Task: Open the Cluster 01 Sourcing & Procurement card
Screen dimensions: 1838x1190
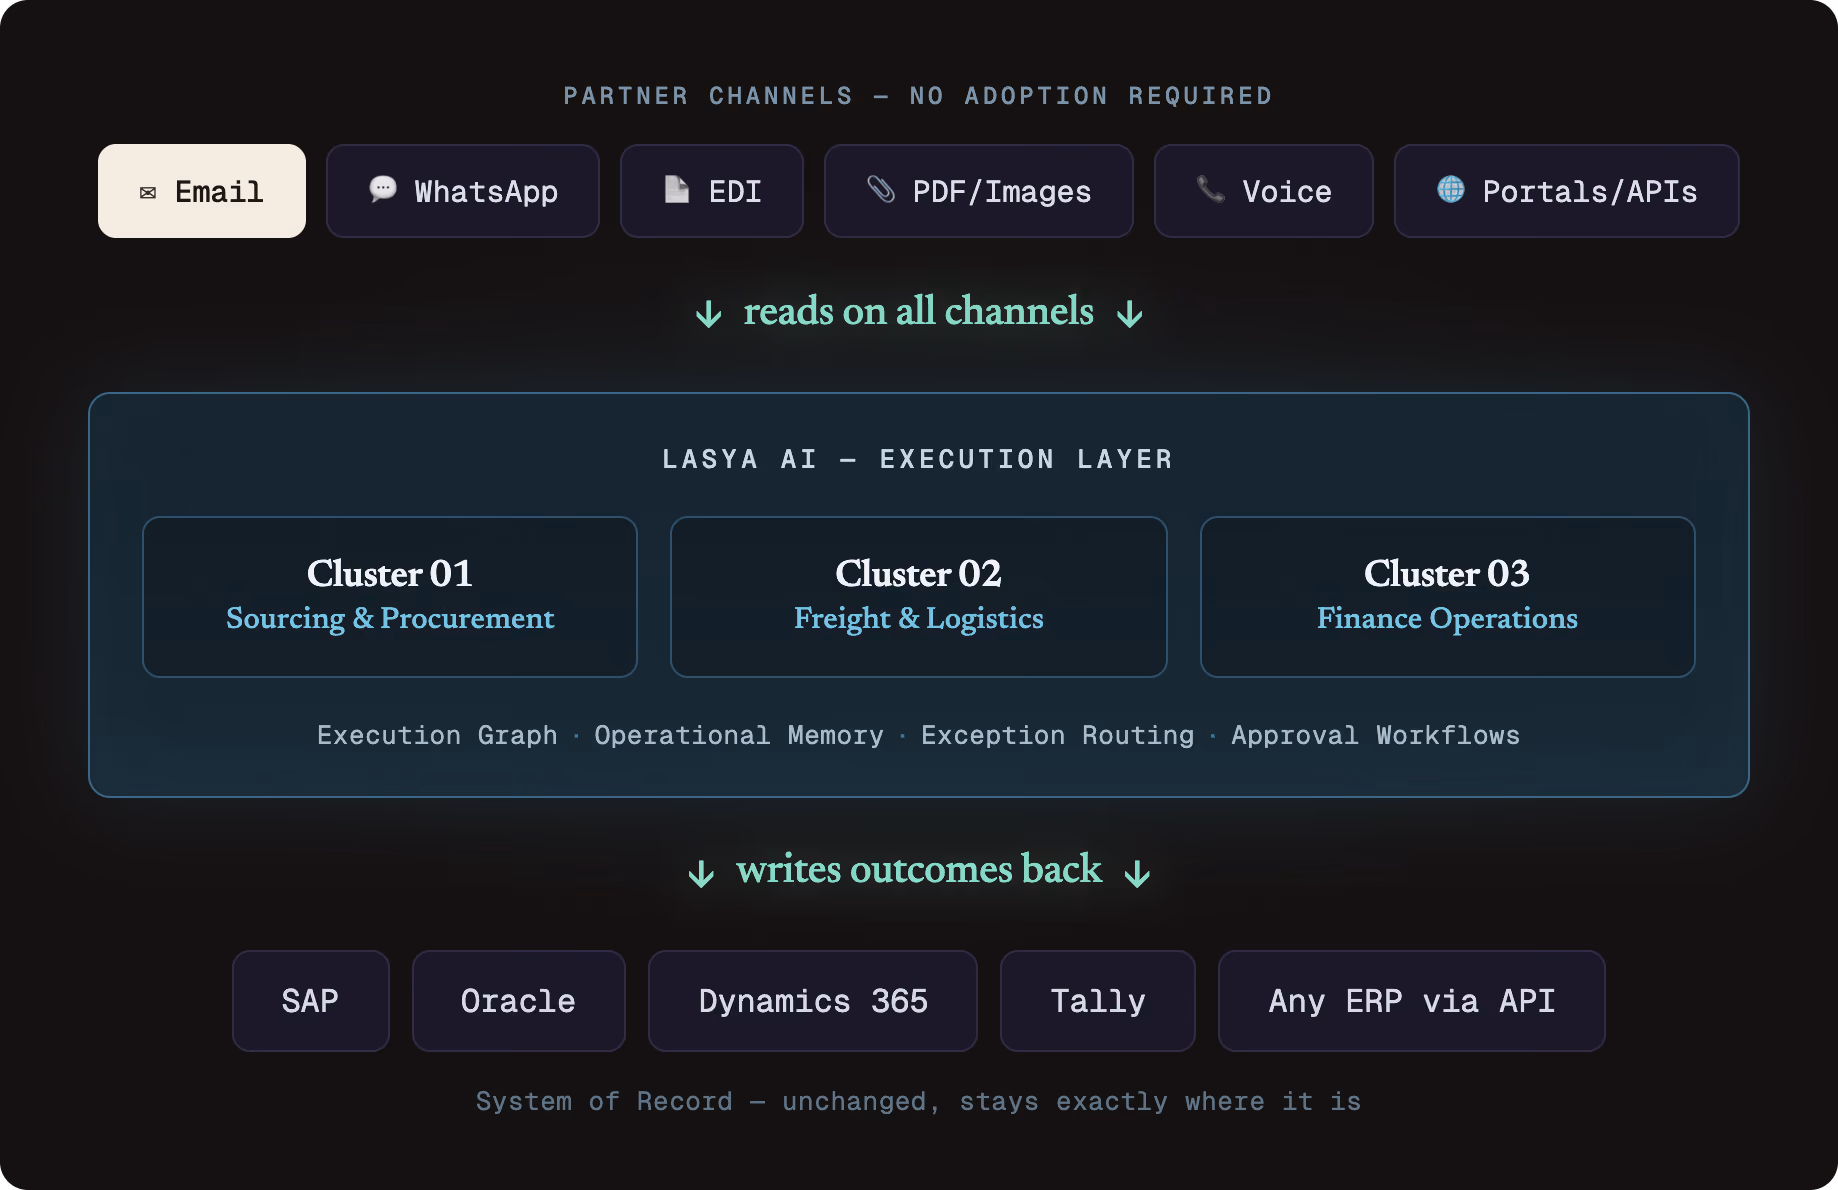Action: pyautogui.click(x=390, y=597)
